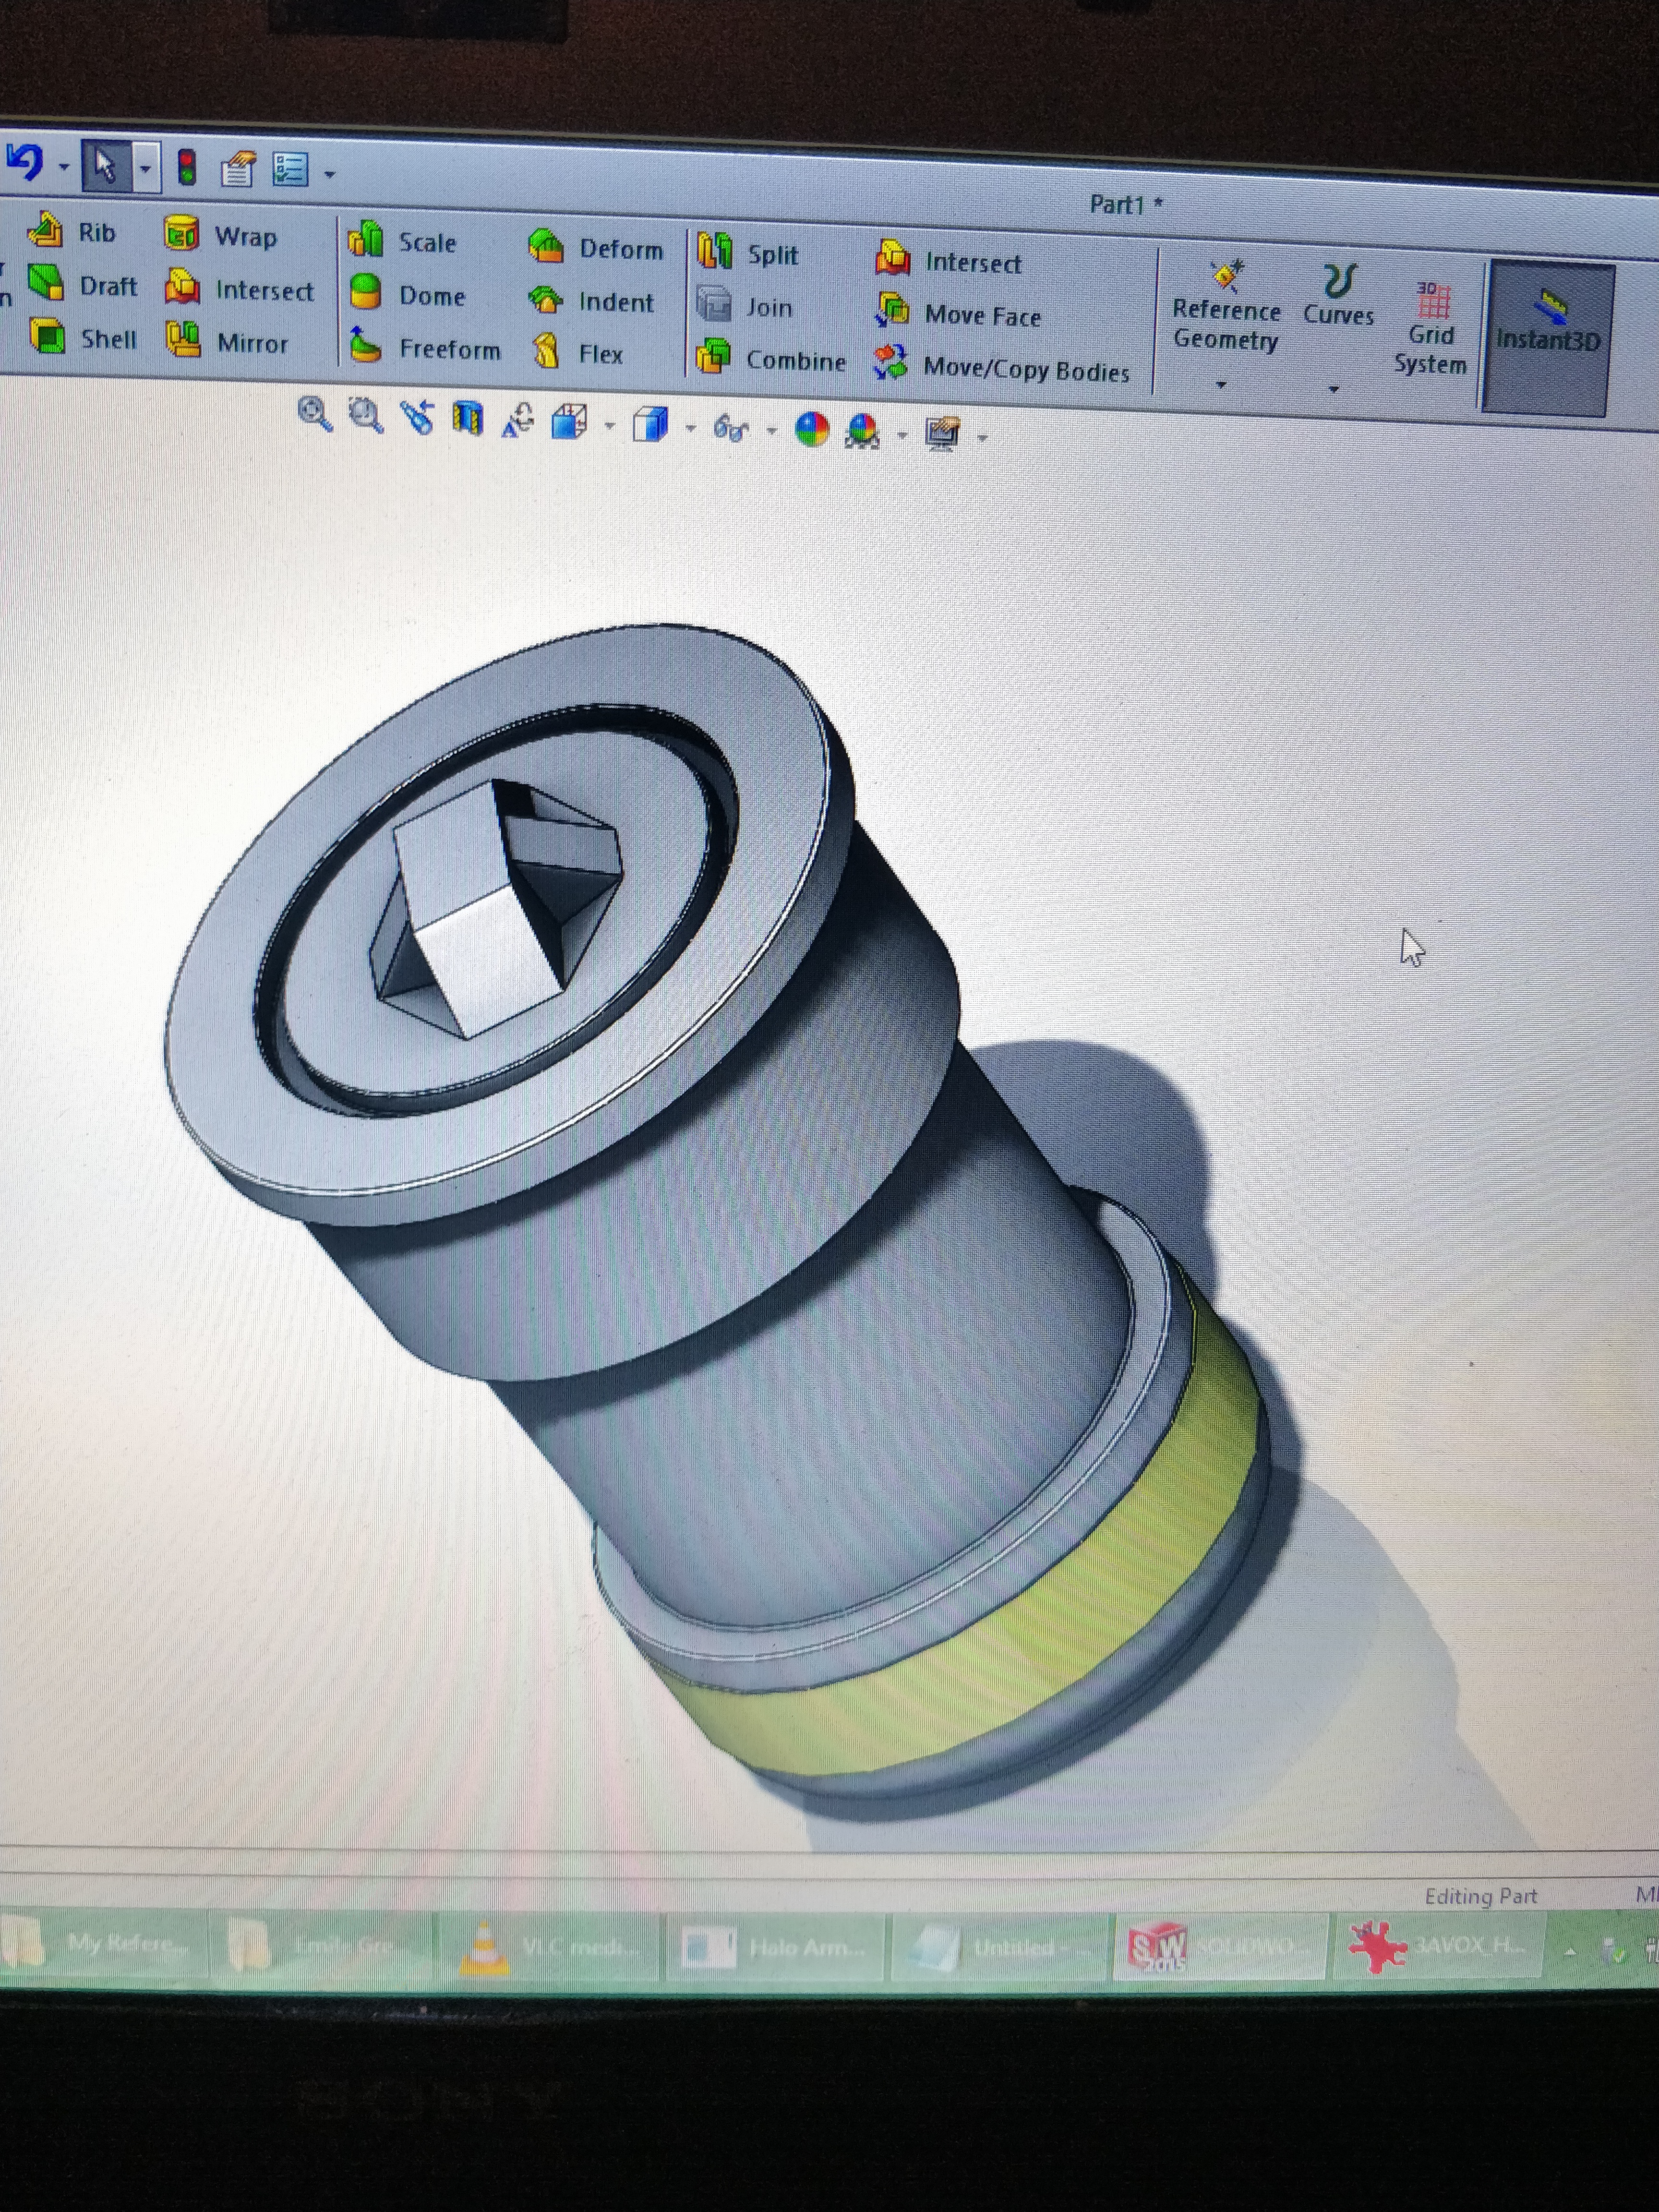Select the Split tool
Image resolution: width=1659 pixels, height=2212 pixels.
pyautogui.click(x=748, y=253)
